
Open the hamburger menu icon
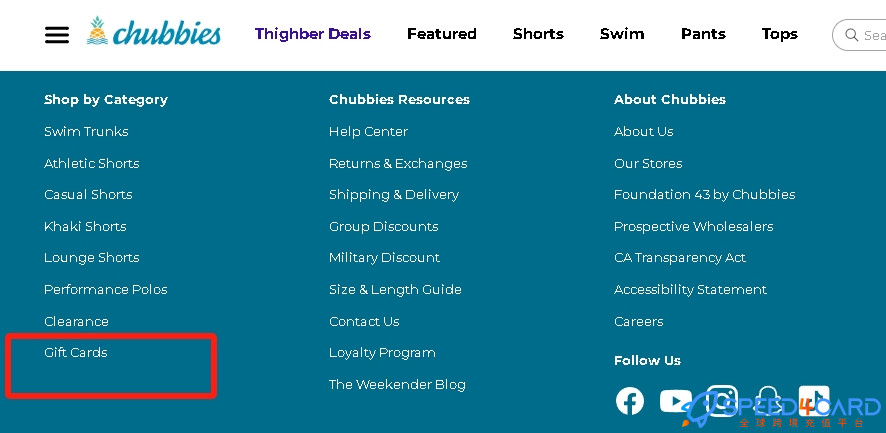click(x=57, y=35)
